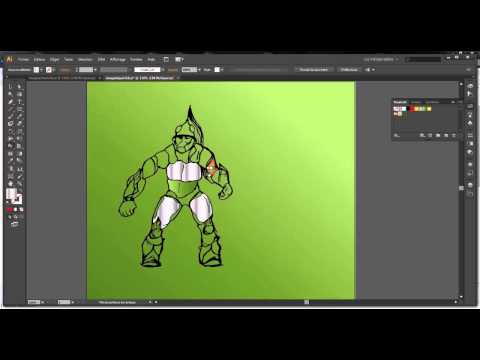Click the Préférences button in control bar
The width and height of the screenshot is (480, 360).
tap(349, 70)
